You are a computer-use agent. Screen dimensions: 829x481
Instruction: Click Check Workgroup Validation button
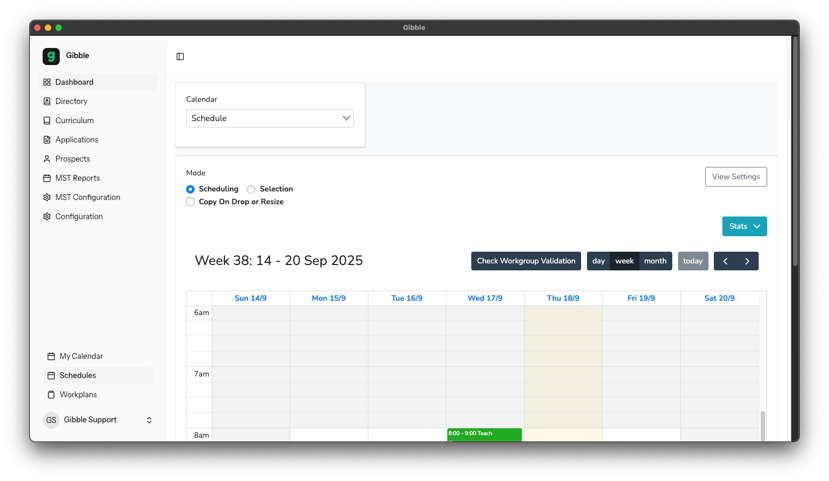pos(526,261)
